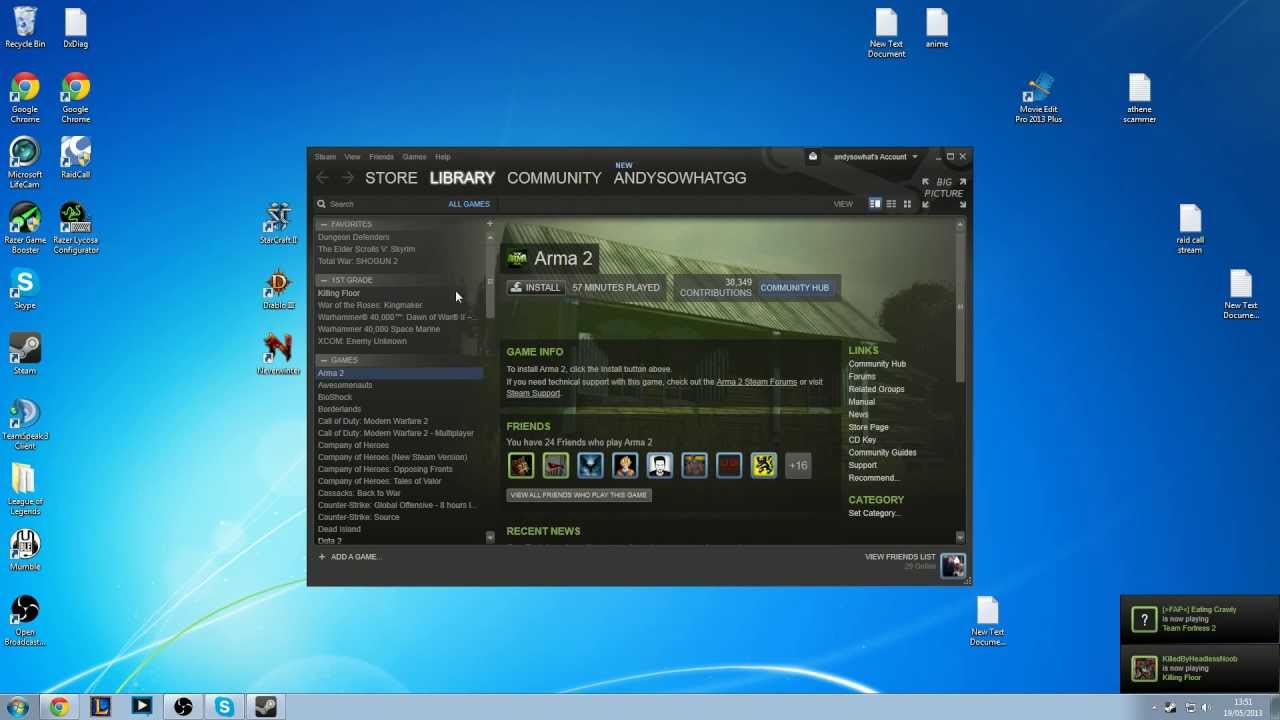Switch to detail view layout icon
Viewport: 1280px width, 720px height.
875,204
